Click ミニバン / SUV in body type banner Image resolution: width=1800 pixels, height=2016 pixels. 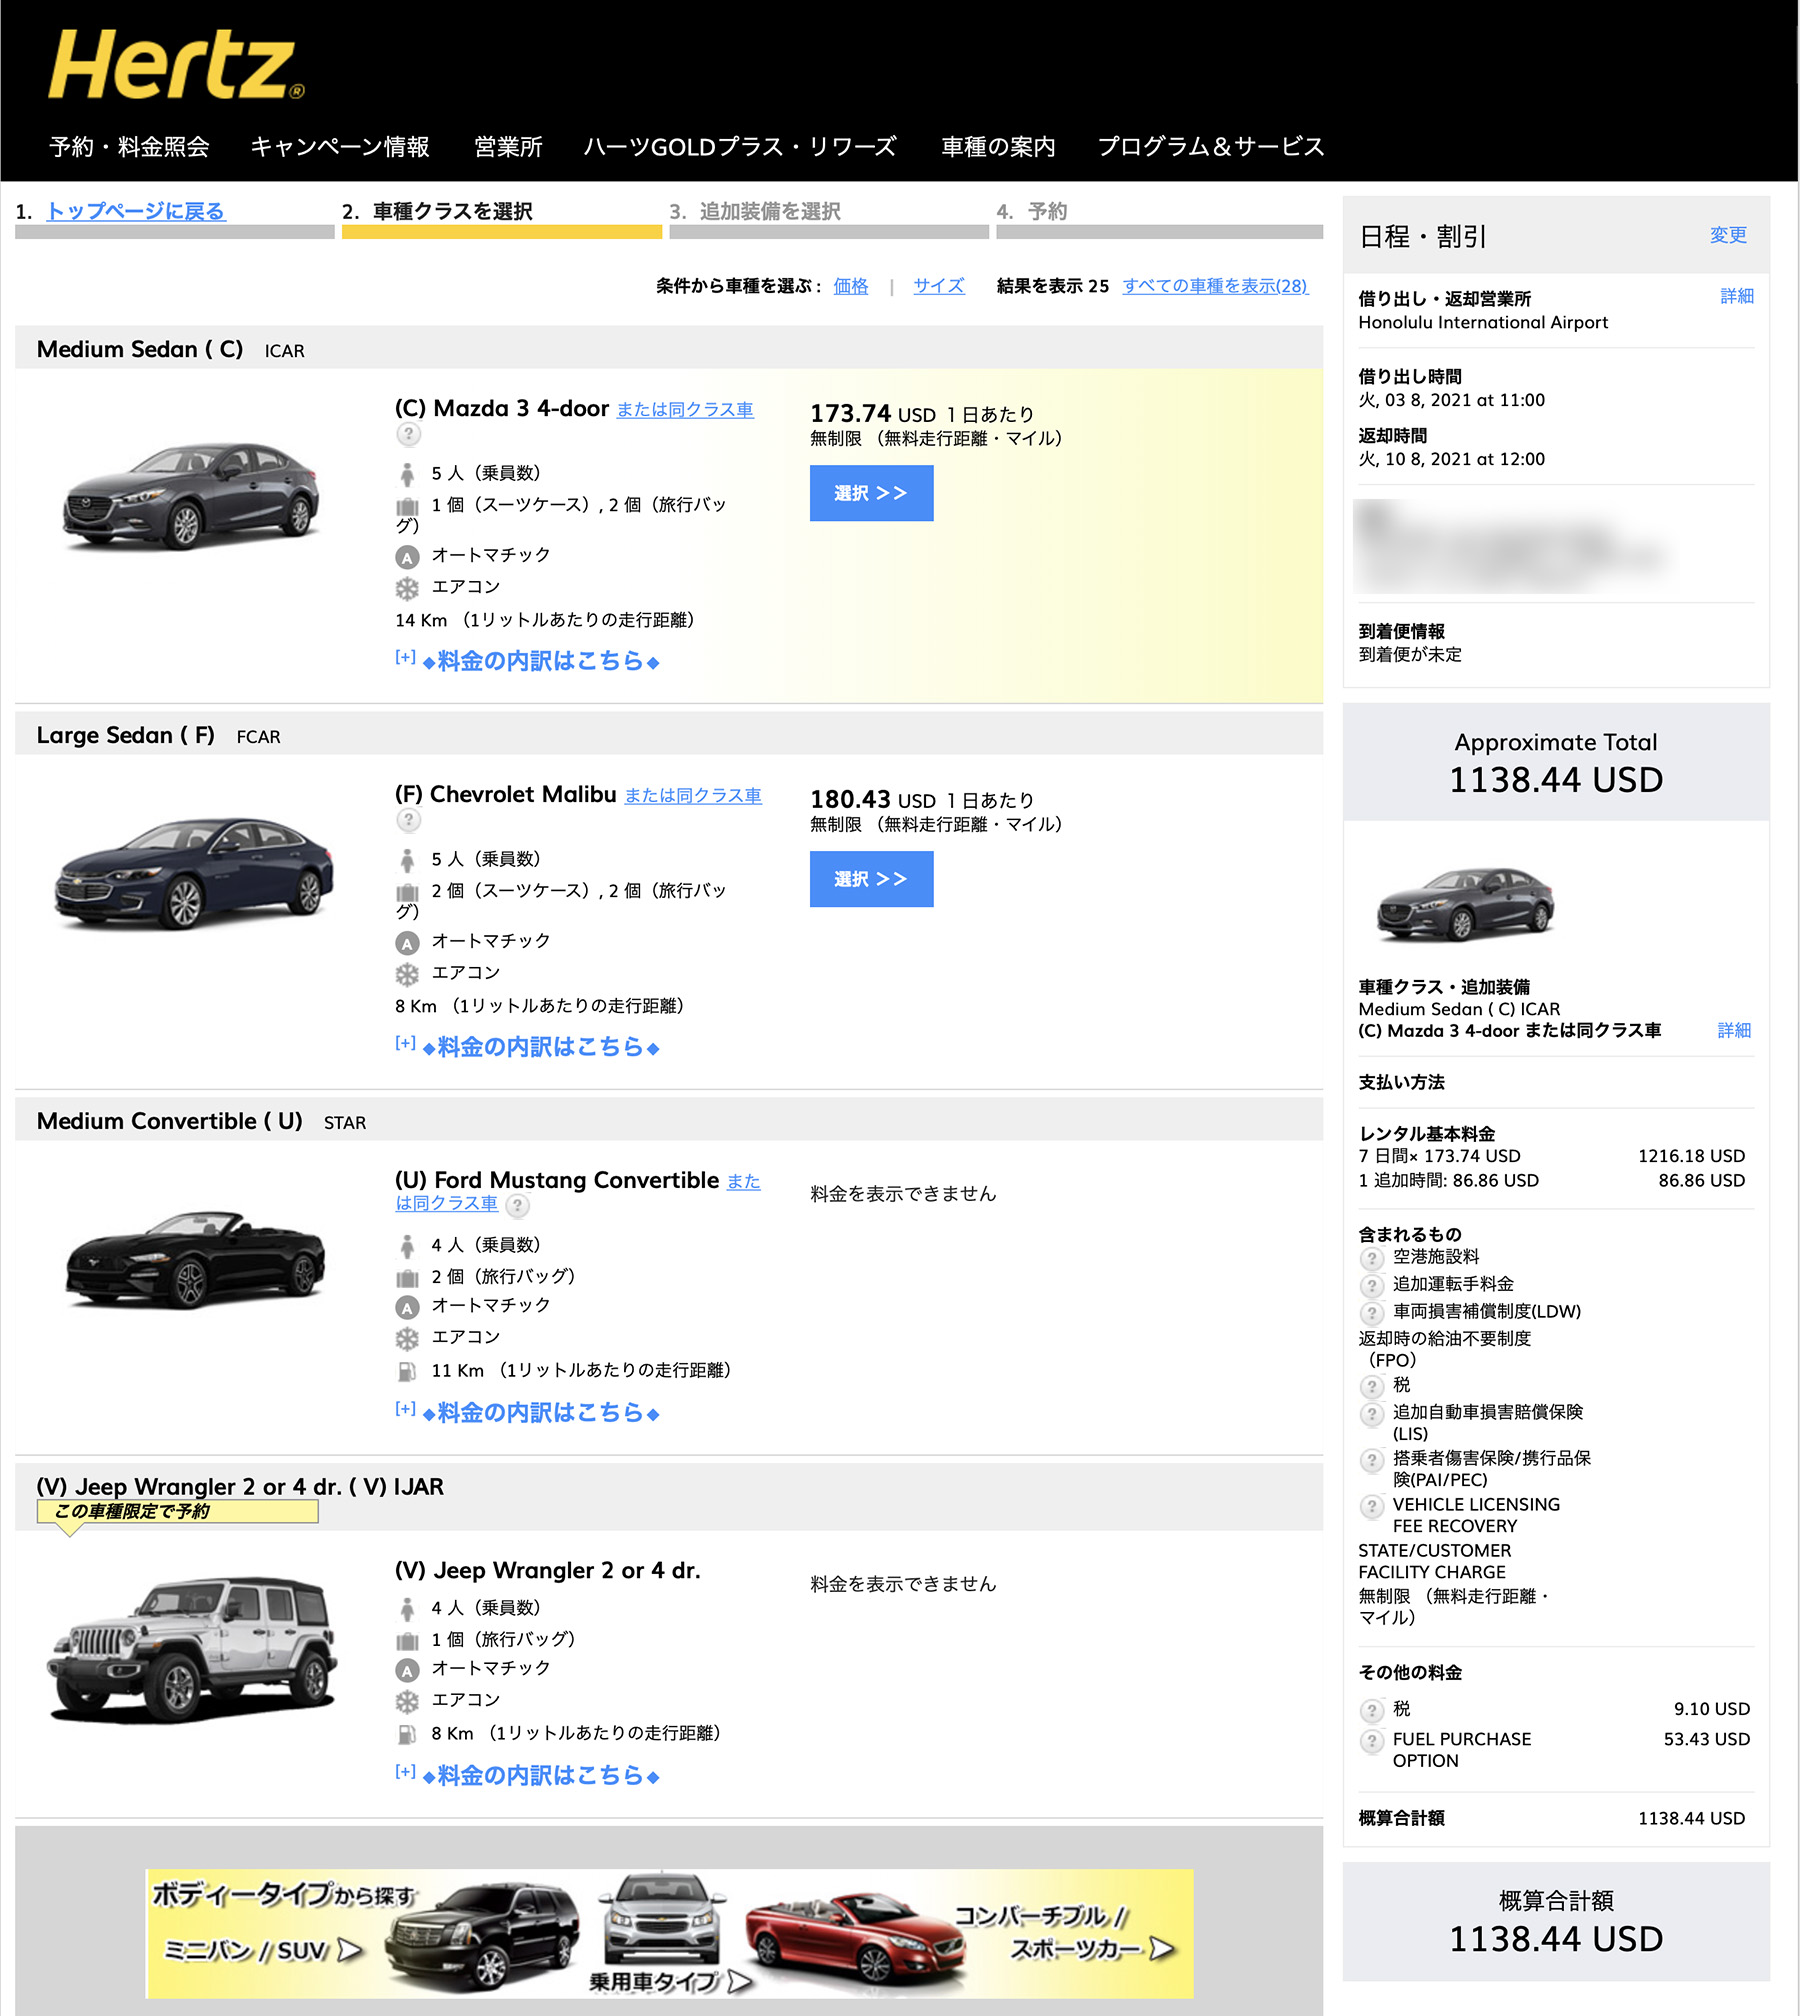click(262, 1951)
